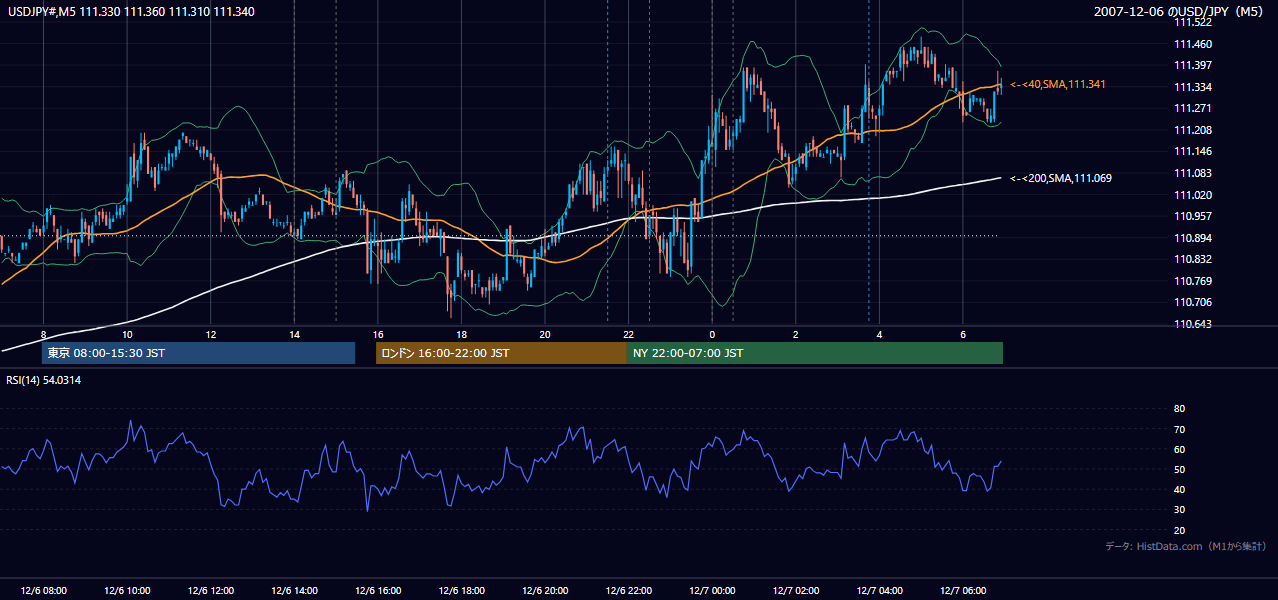Click the USDJPY#,M5 chart title text

click(131, 11)
